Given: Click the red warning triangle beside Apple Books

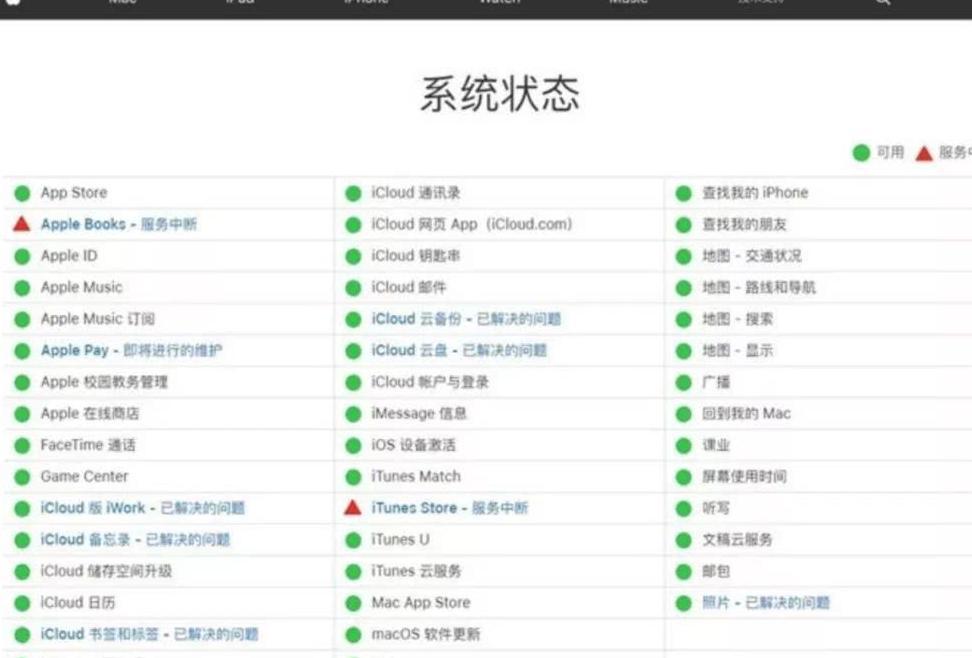Looking at the screenshot, I should tap(21, 224).
